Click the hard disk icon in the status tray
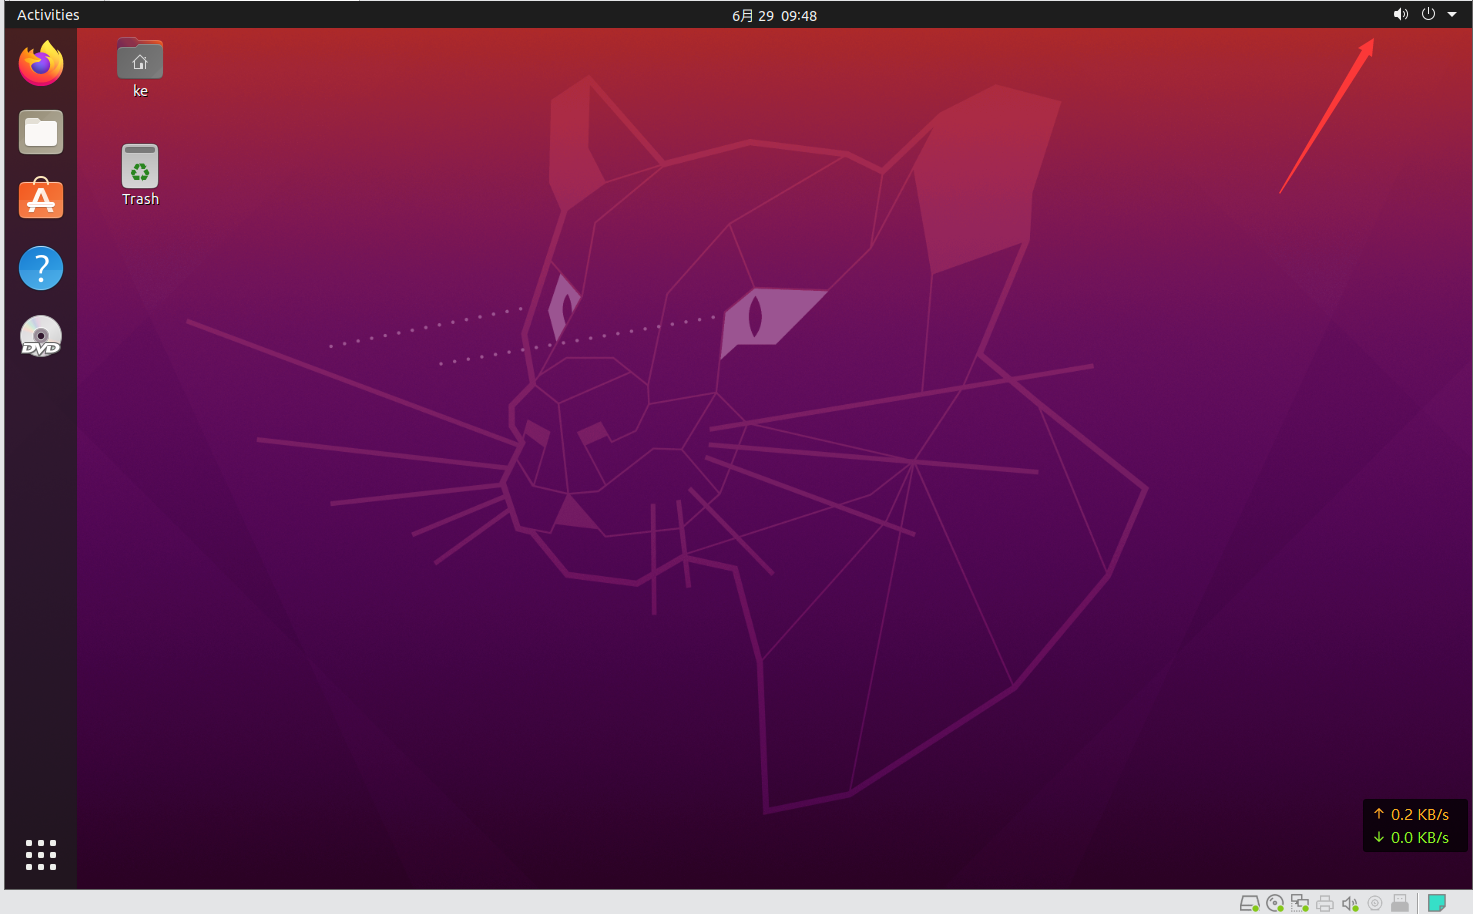Image resolution: width=1473 pixels, height=914 pixels. (1250, 902)
